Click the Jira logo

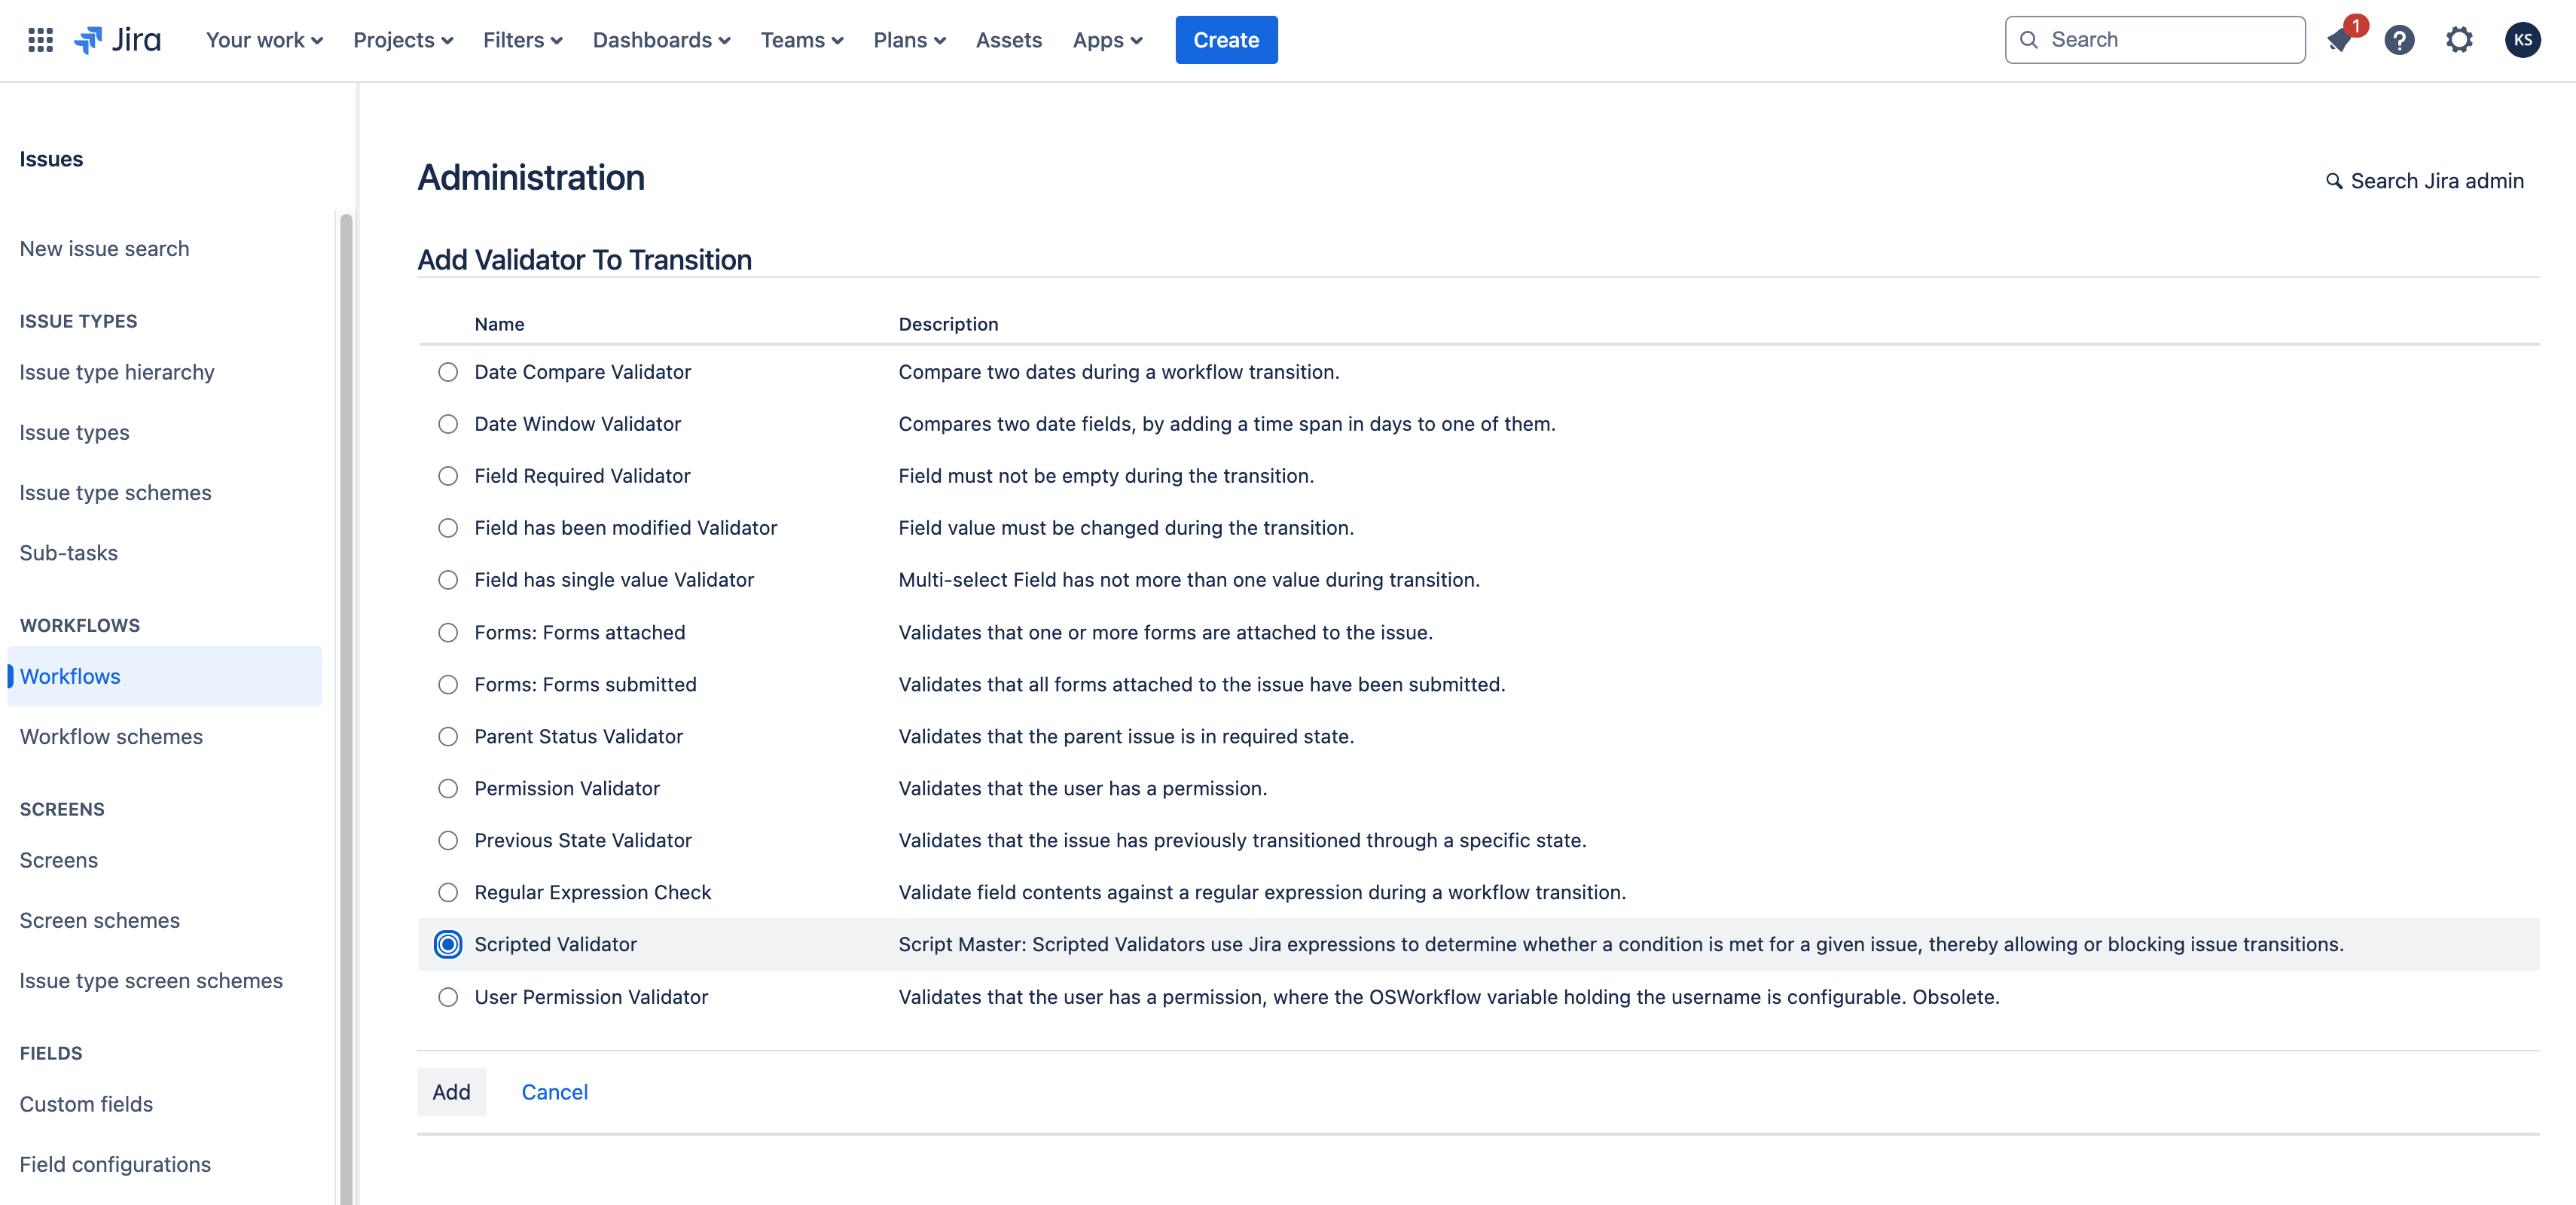[118, 40]
